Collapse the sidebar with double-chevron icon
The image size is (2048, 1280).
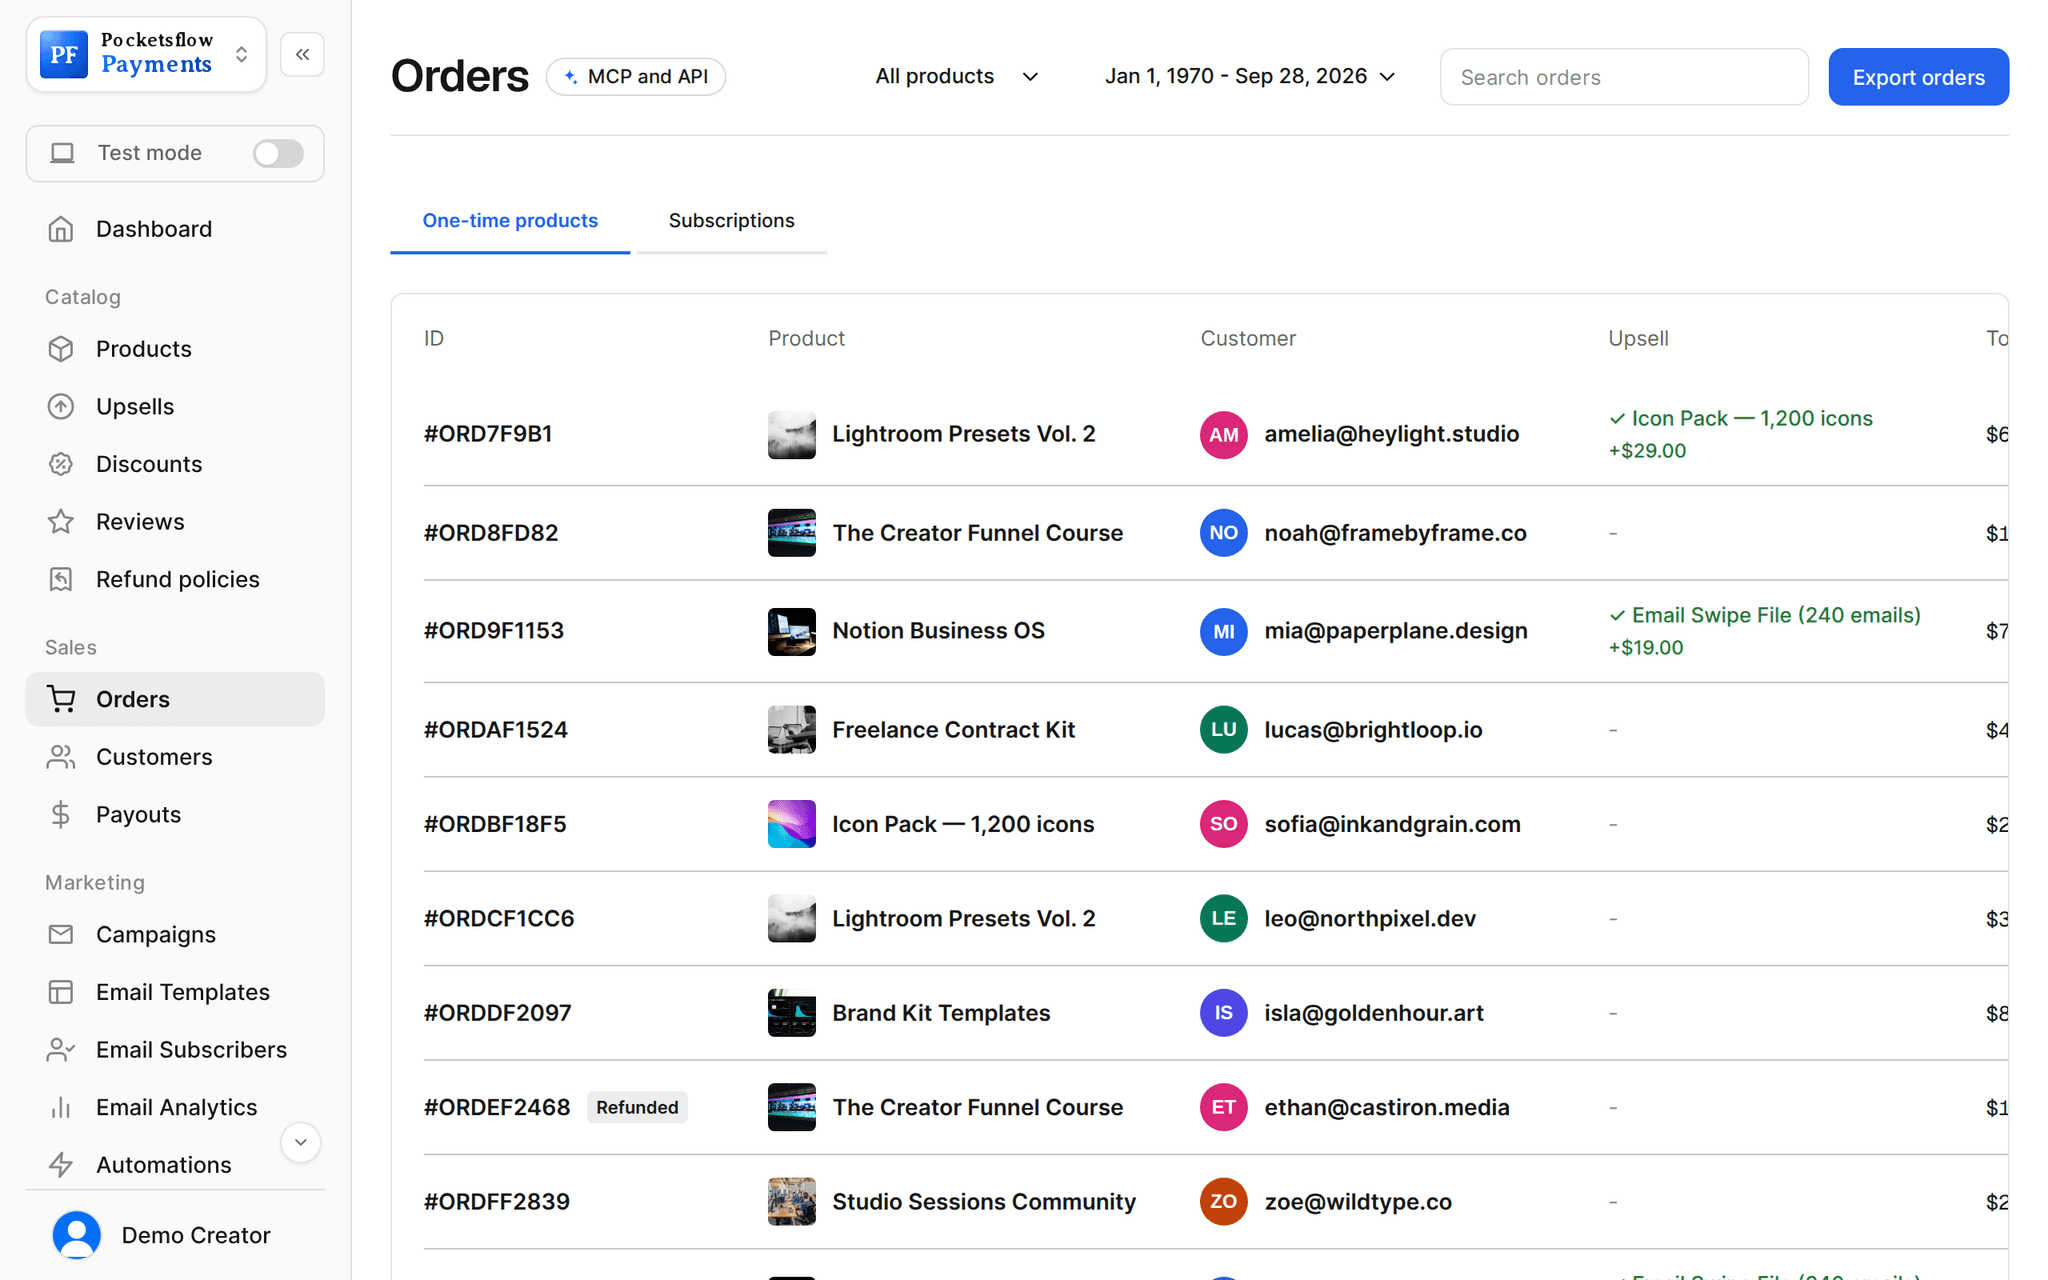[302, 54]
